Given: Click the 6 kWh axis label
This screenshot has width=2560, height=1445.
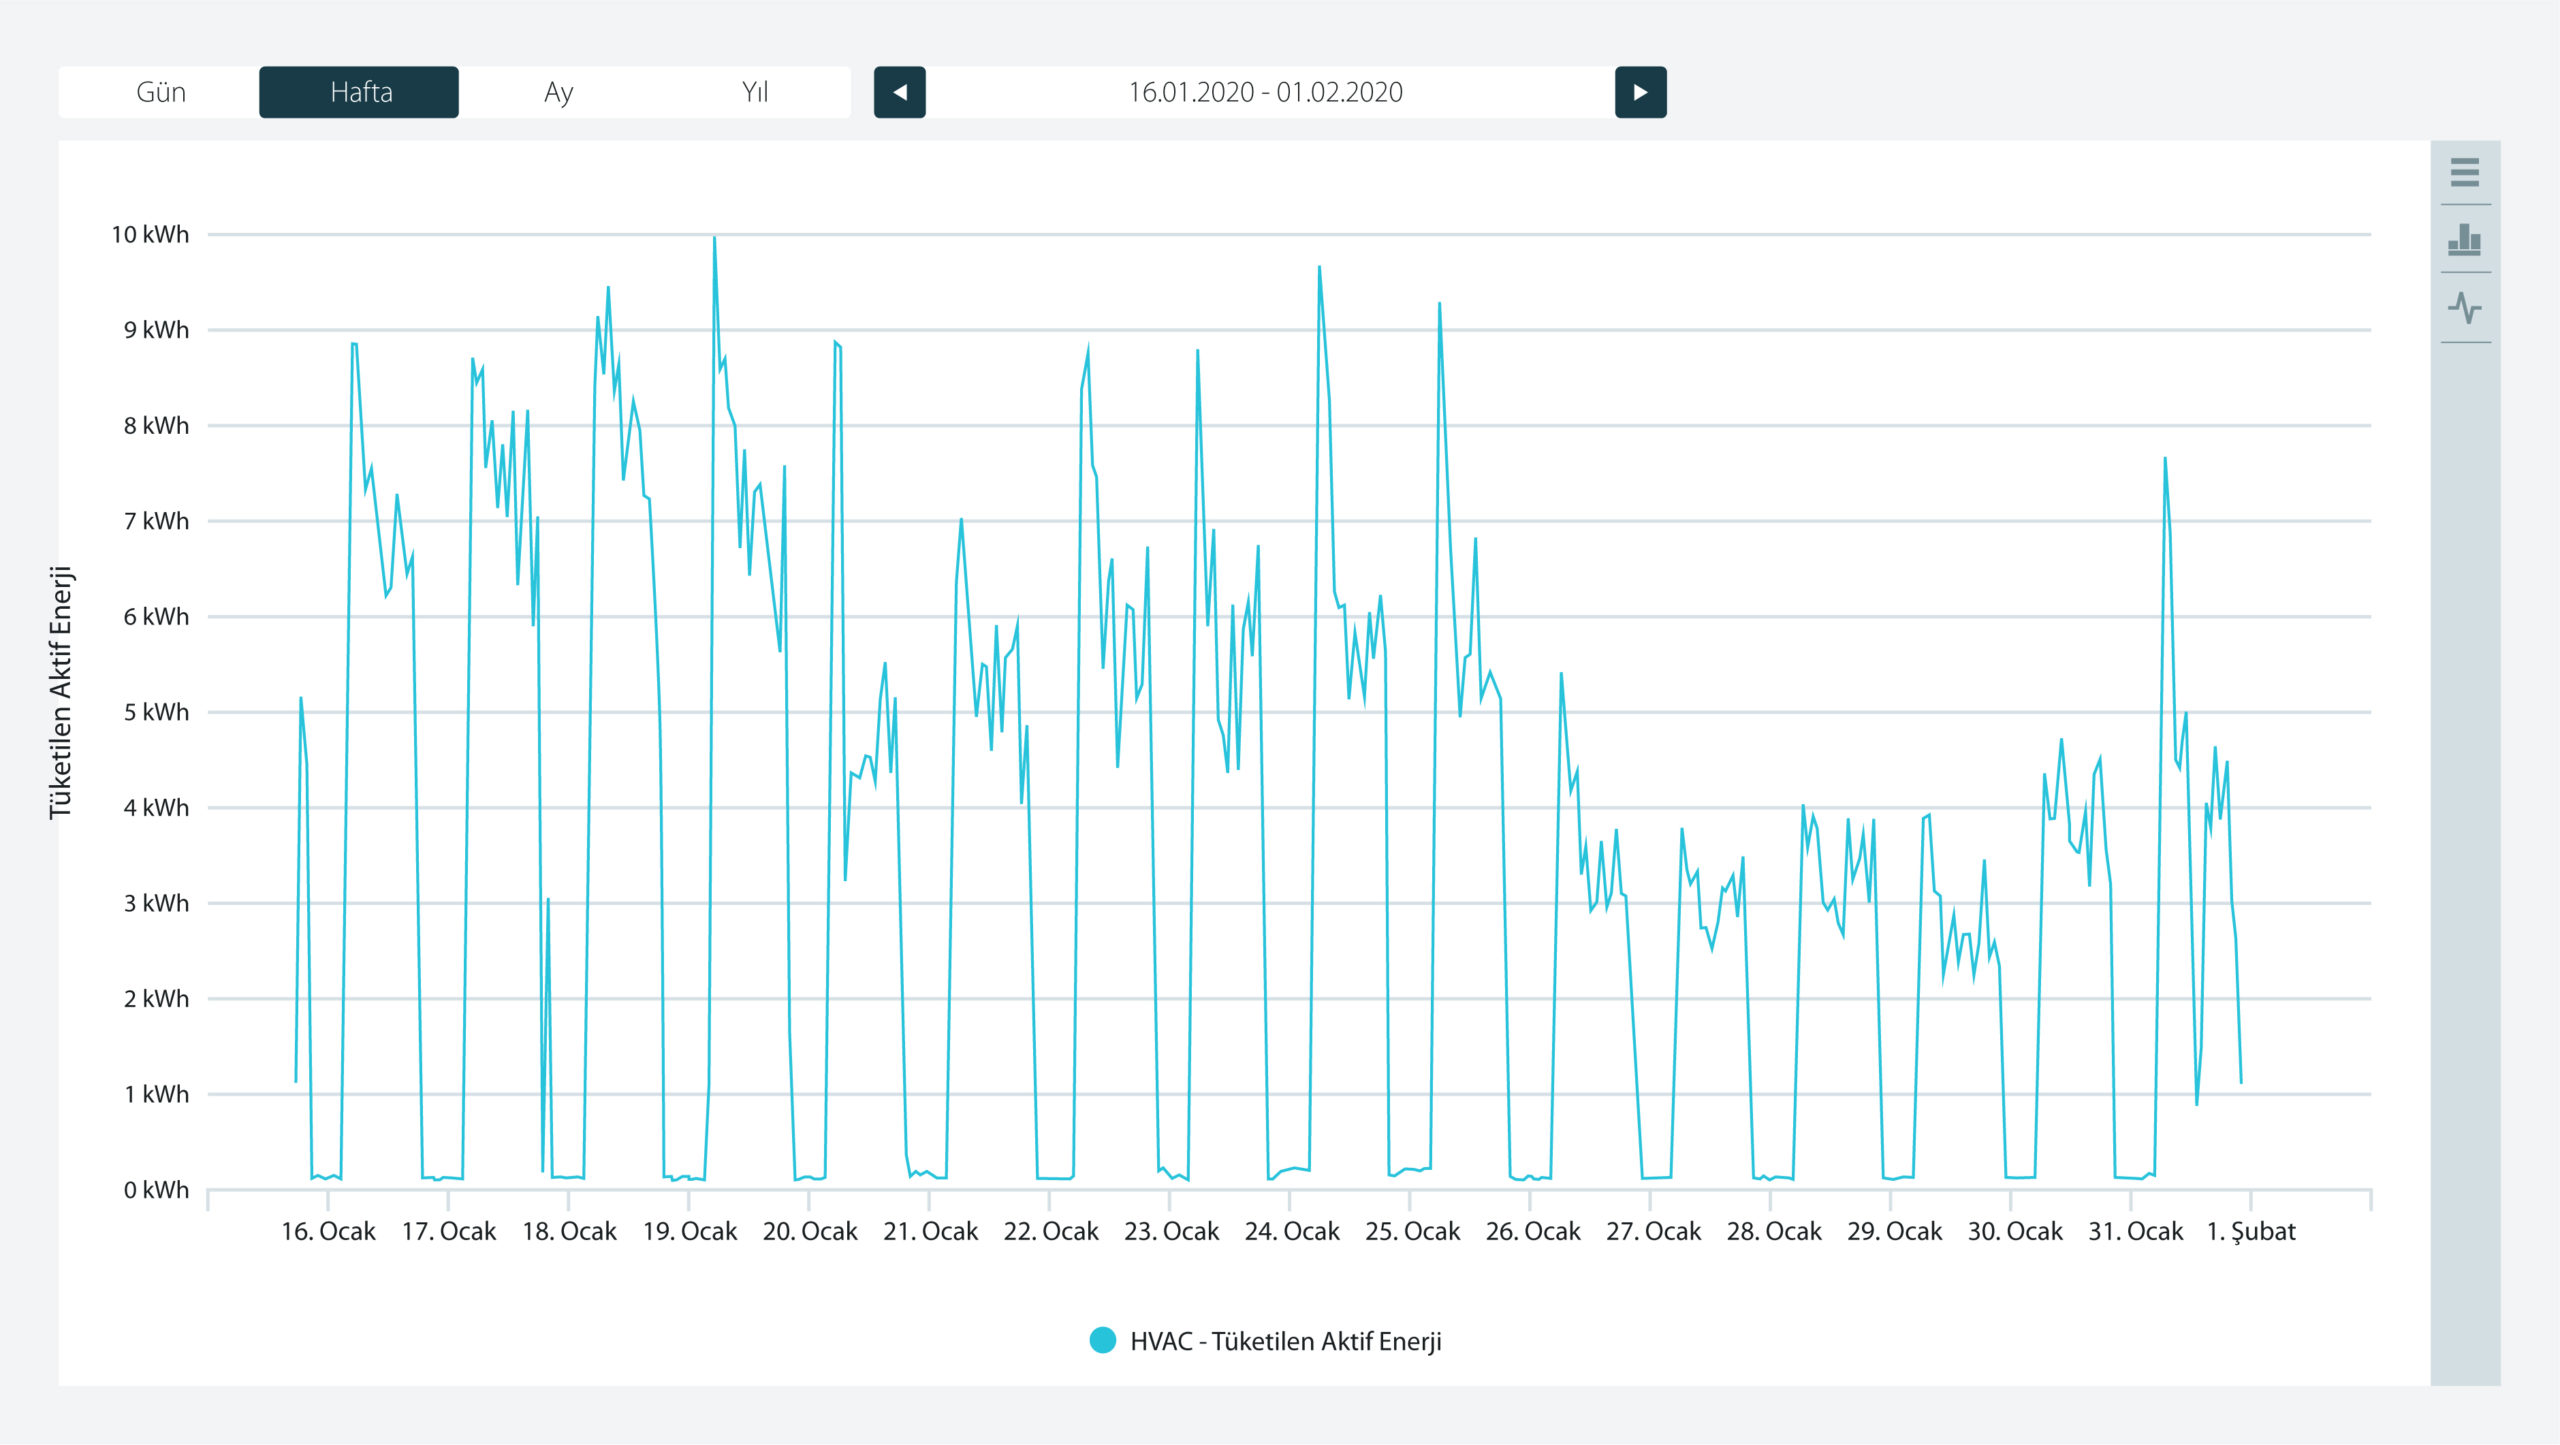Looking at the screenshot, I should [156, 617].
